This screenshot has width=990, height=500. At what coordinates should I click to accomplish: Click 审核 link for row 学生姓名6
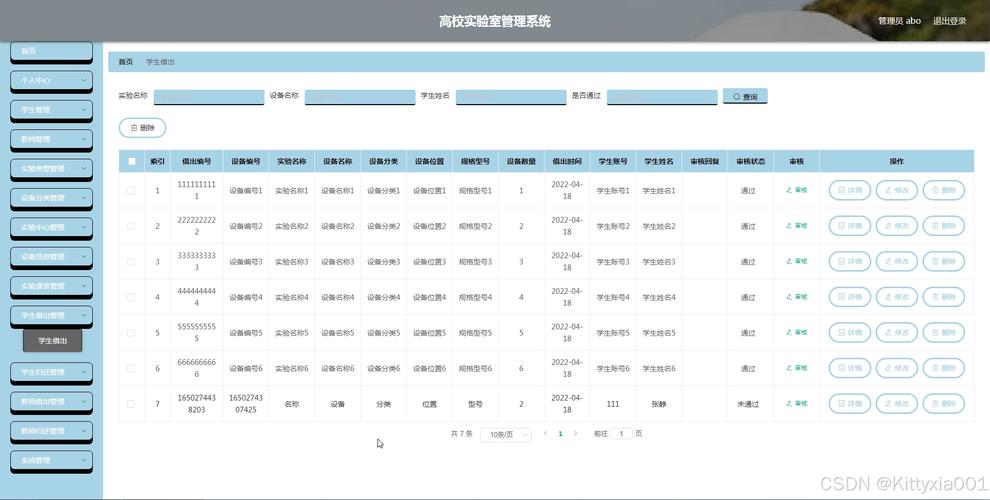[797, 368]
